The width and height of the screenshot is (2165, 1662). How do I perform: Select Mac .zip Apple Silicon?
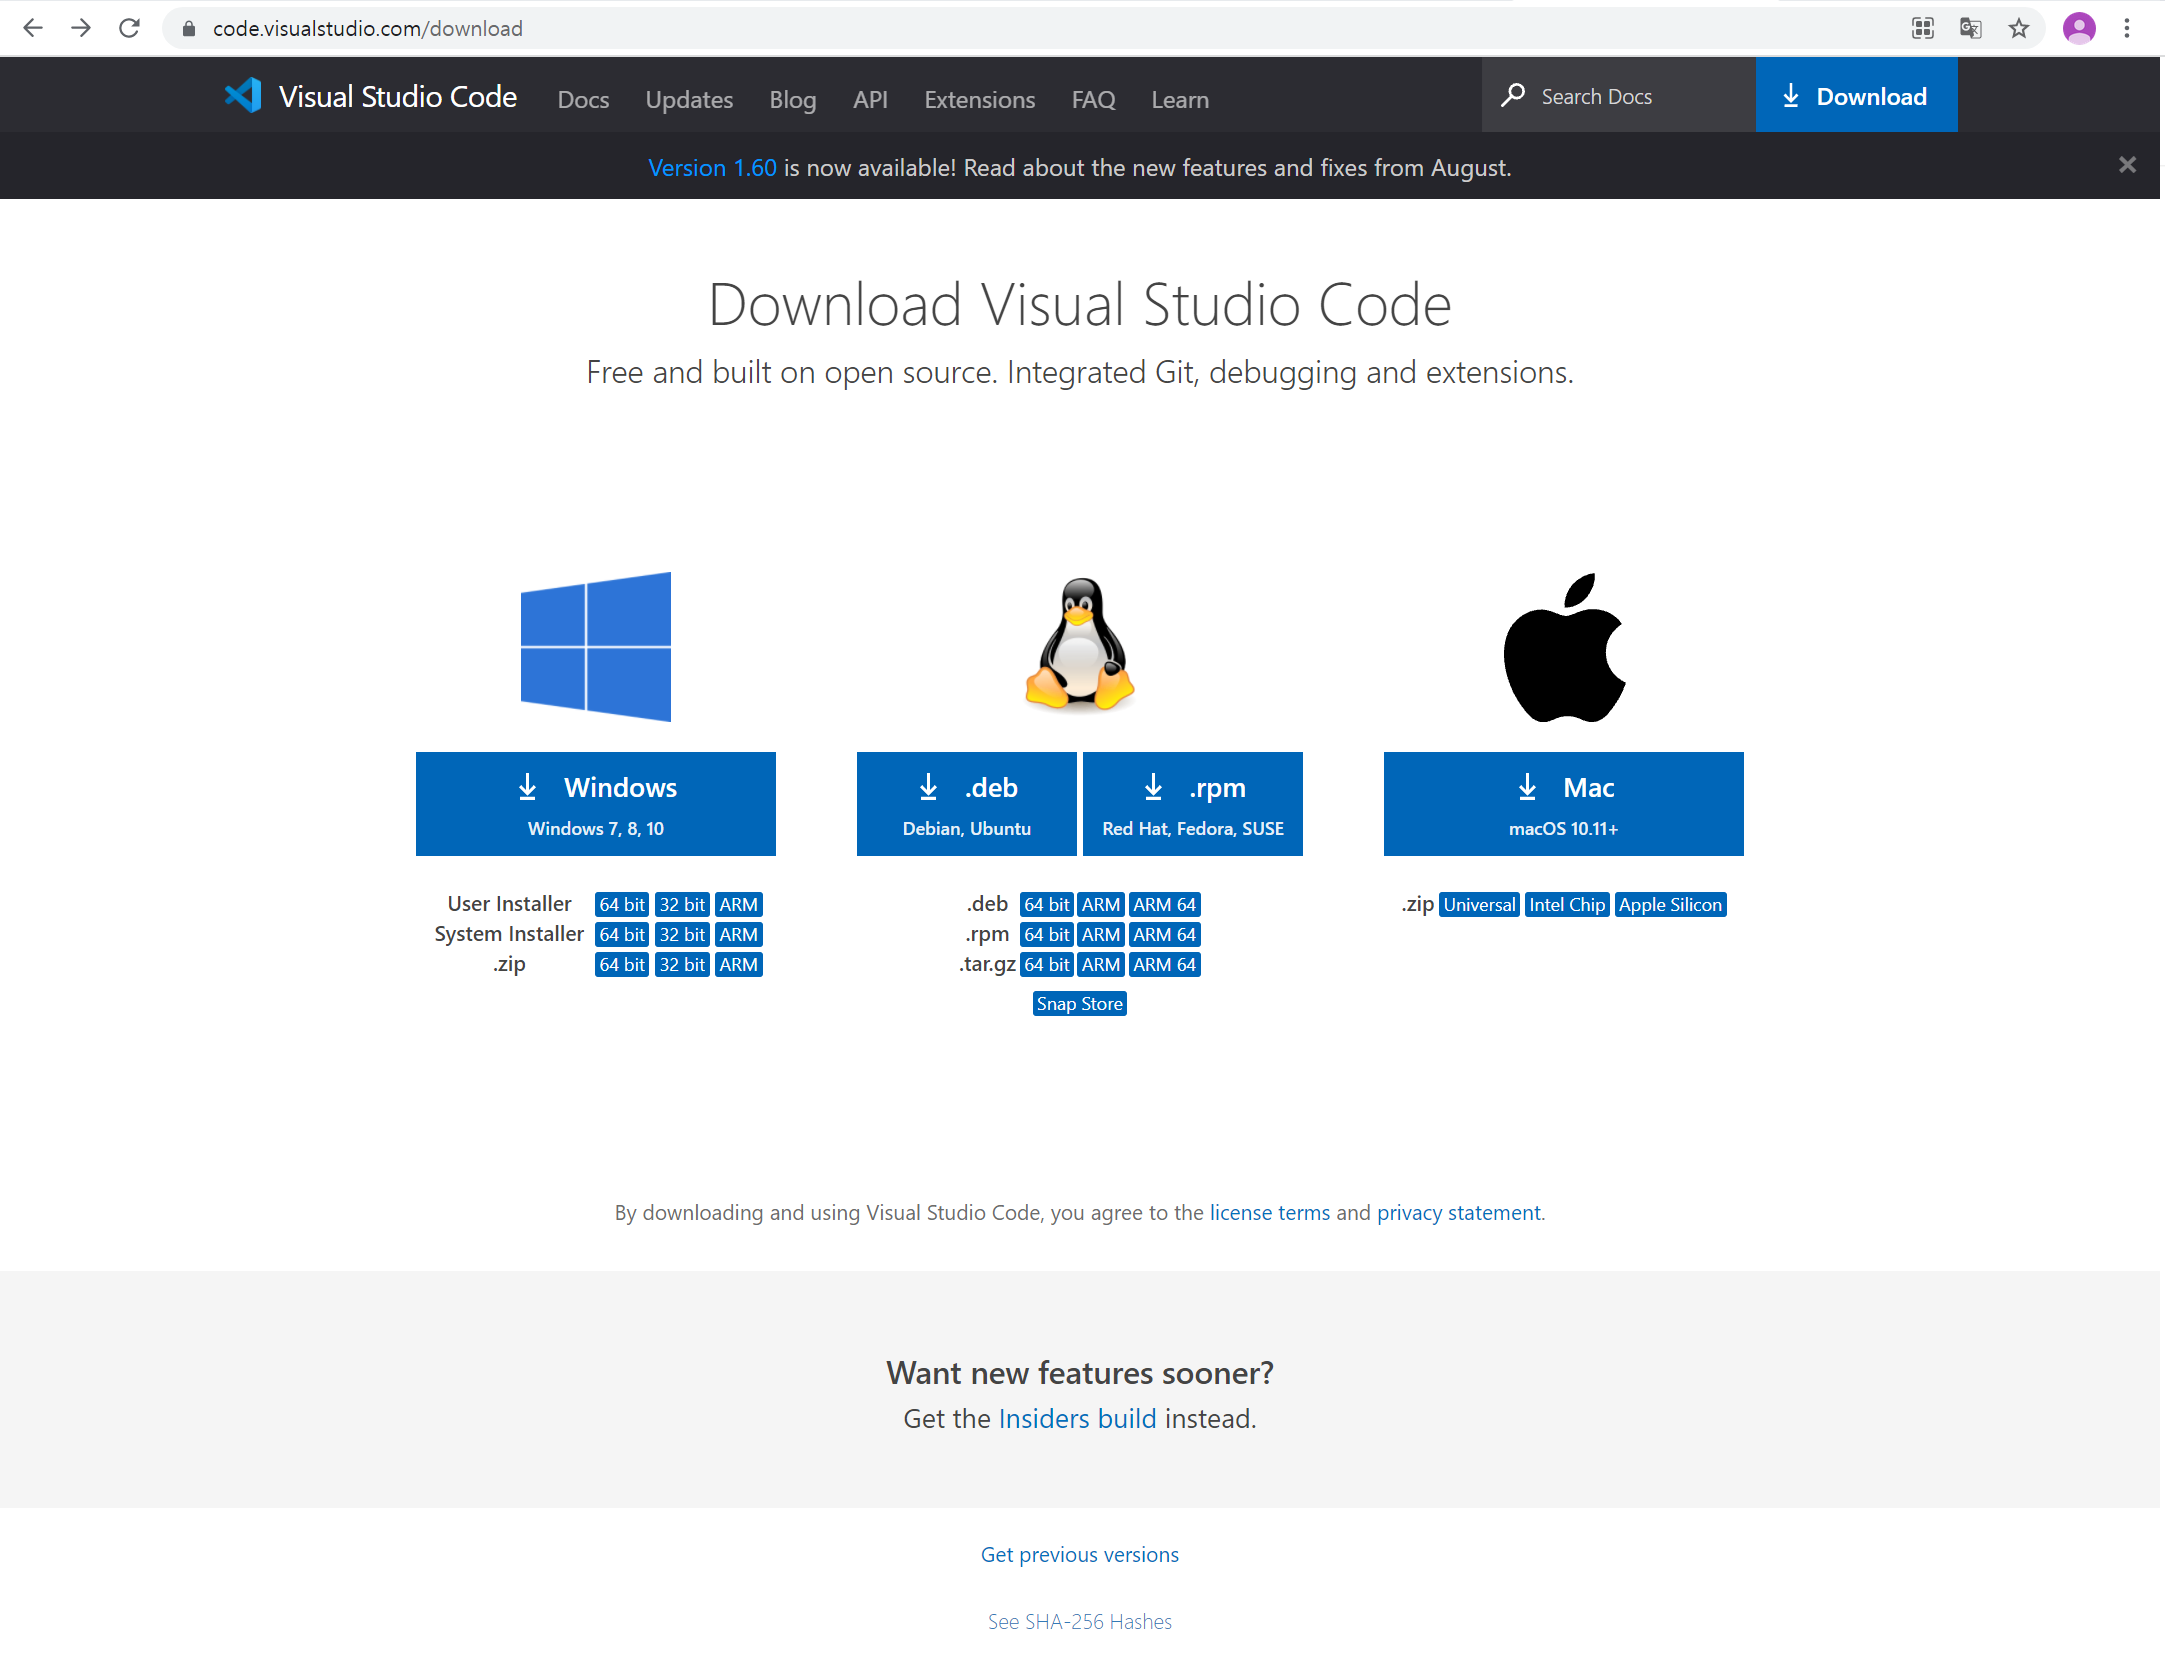point(1671,905)
